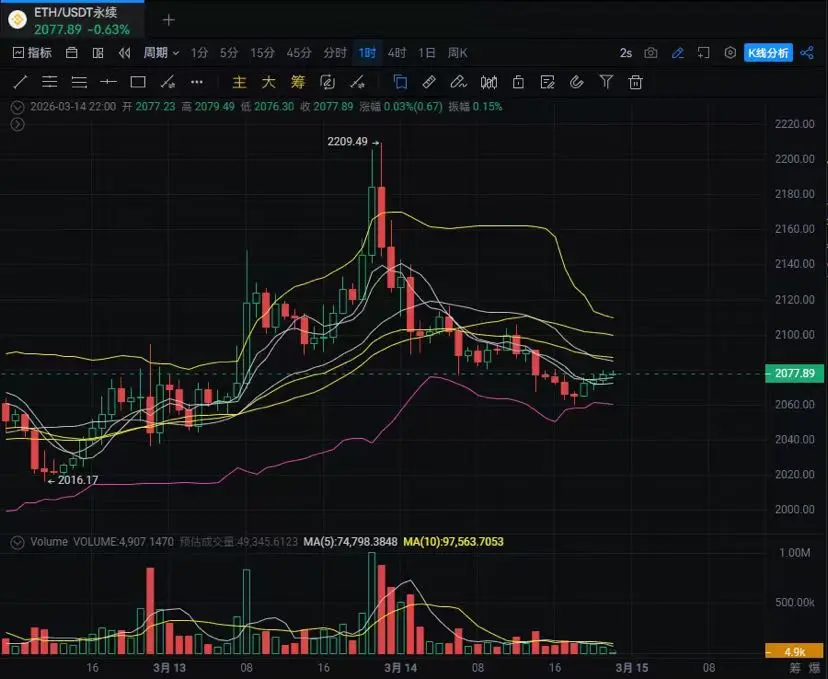Image resolution: width=828 pixels, height=679 pixels.
Task: Click the 2016.17 low price marker
Action: click(78, 480)
